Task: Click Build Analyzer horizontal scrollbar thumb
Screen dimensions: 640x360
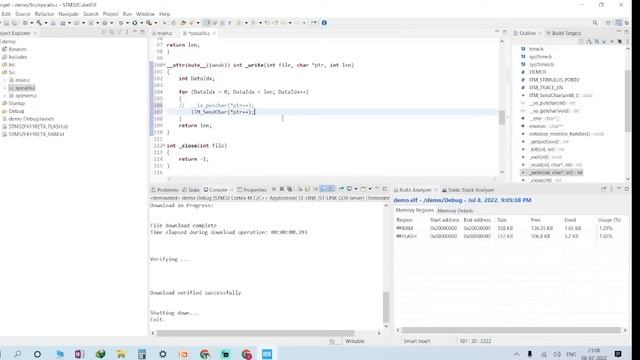Action: coord(511,330)
